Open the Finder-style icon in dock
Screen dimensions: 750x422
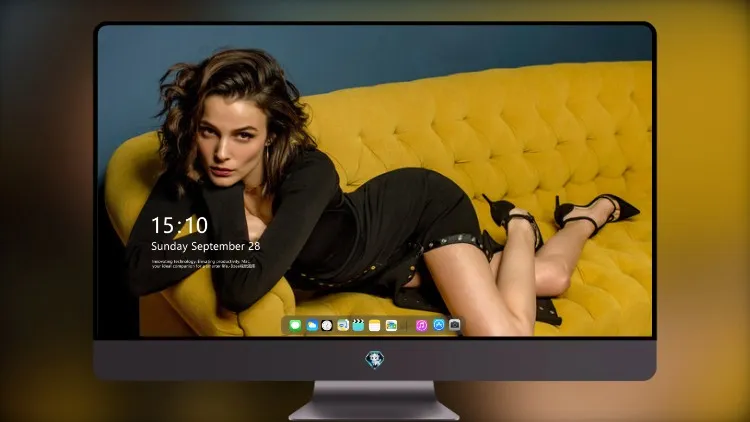[x=343, y=325]
